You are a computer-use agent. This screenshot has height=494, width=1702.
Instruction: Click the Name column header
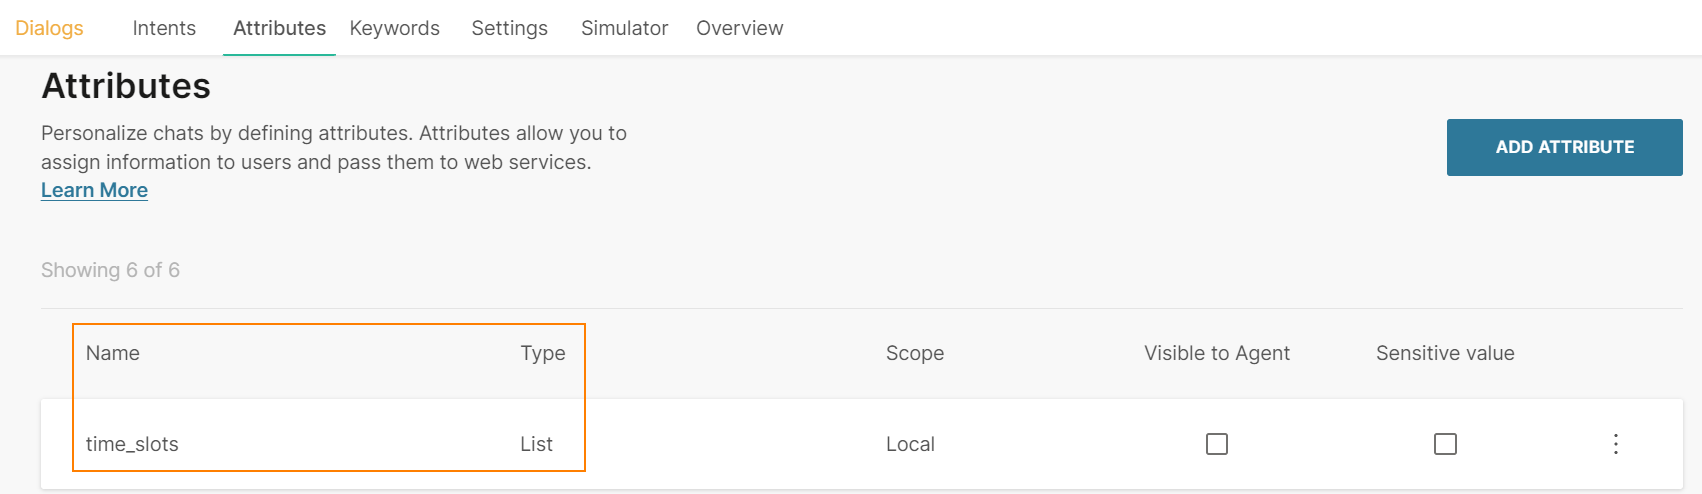113,353
